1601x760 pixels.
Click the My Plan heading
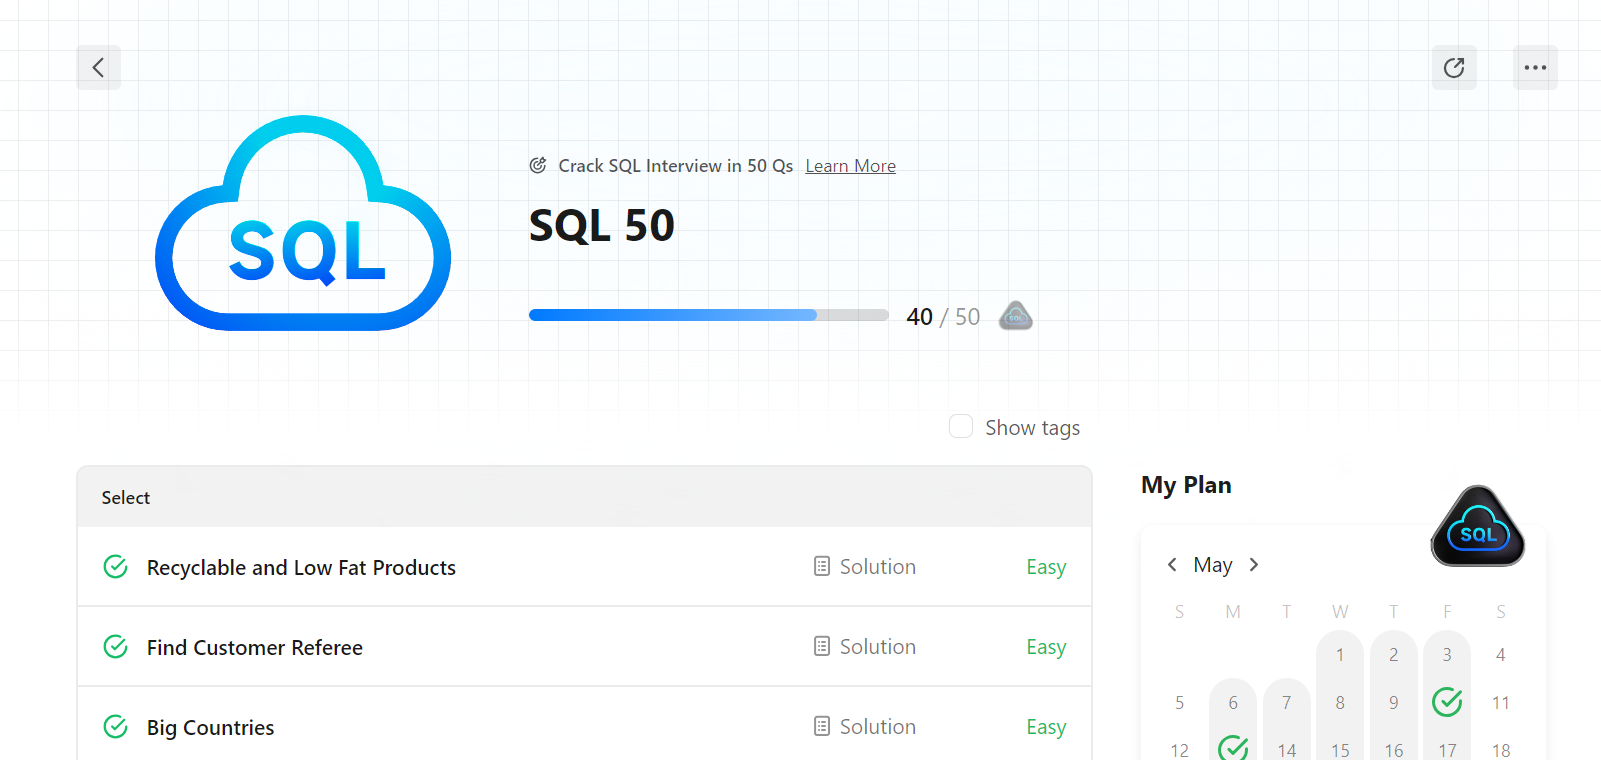tap(1186, 485)
